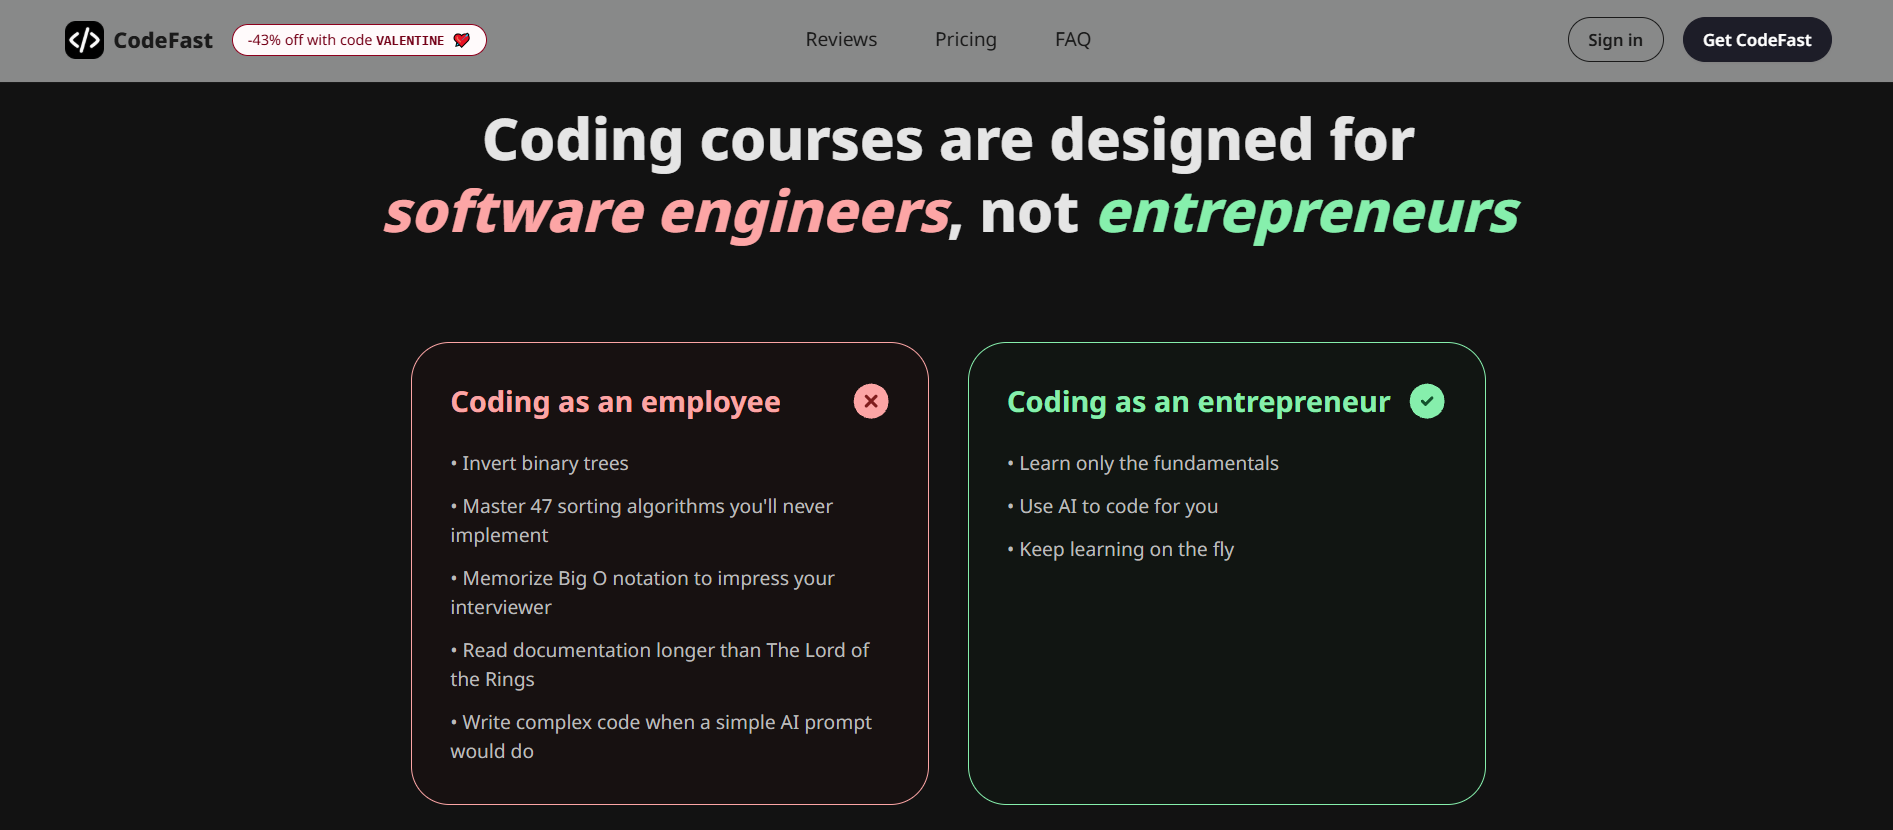Viewport: 1893px width, 830px height.
Task: Select the code brackets symbol in the header
Action: coord(85,40)
